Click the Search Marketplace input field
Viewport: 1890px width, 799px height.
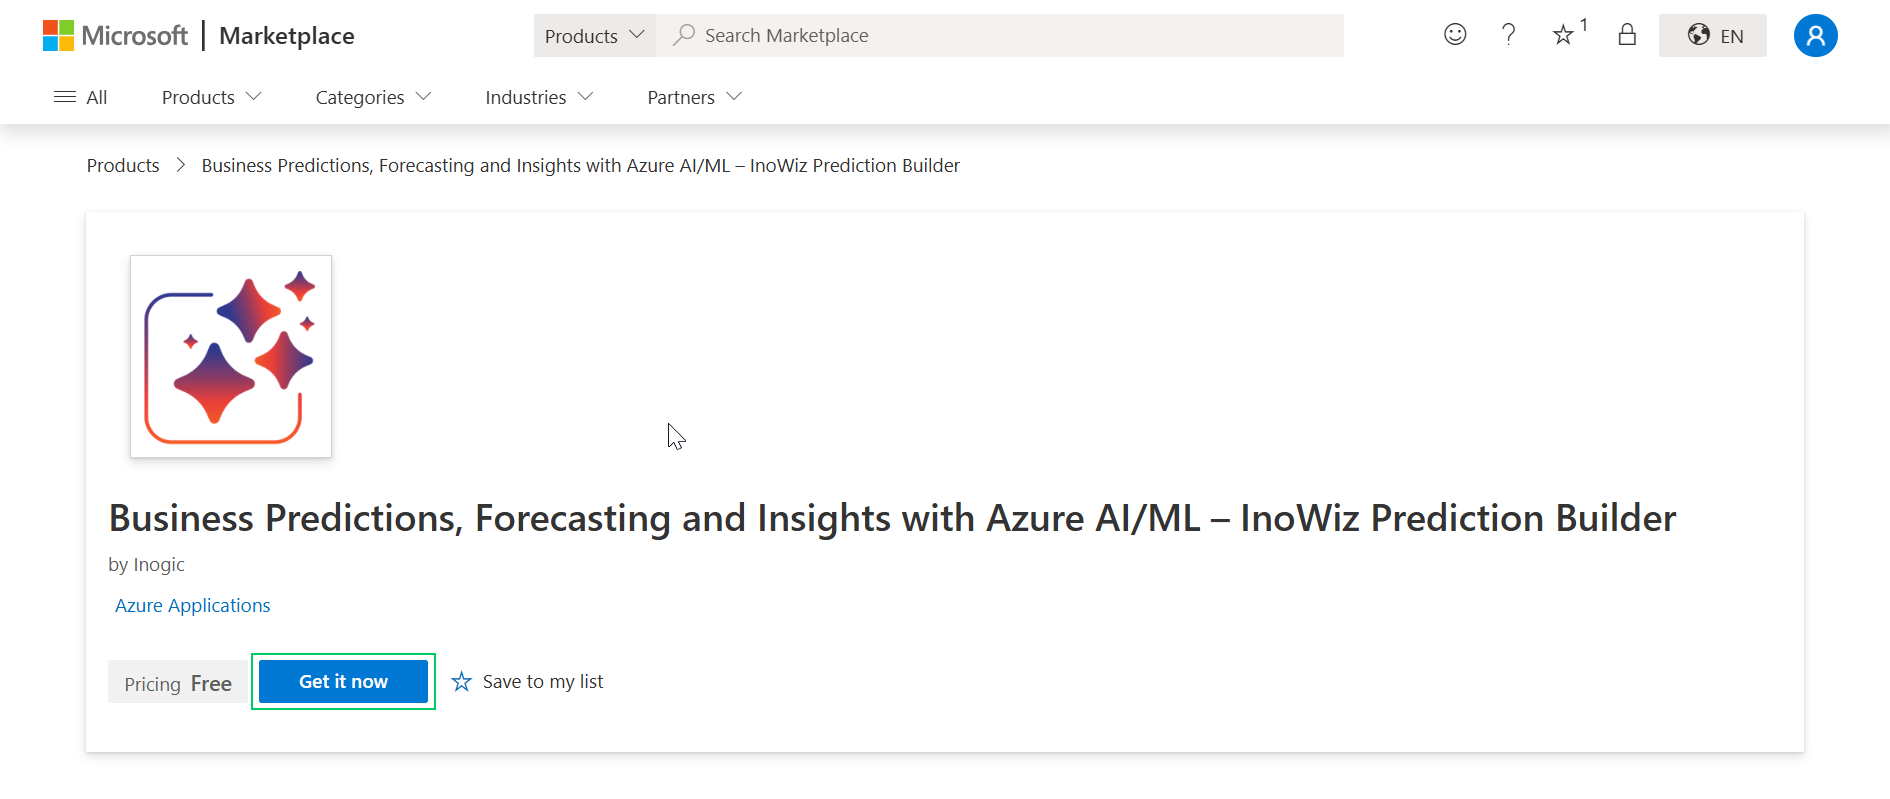1000,36
